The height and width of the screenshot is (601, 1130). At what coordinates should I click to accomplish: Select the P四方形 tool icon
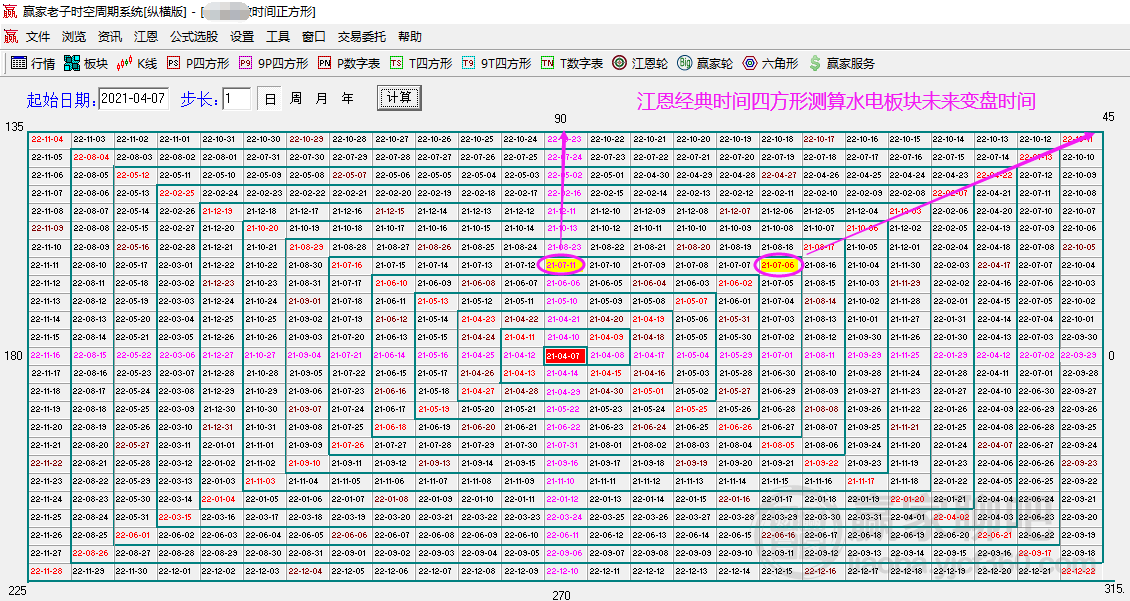[173, 63]
